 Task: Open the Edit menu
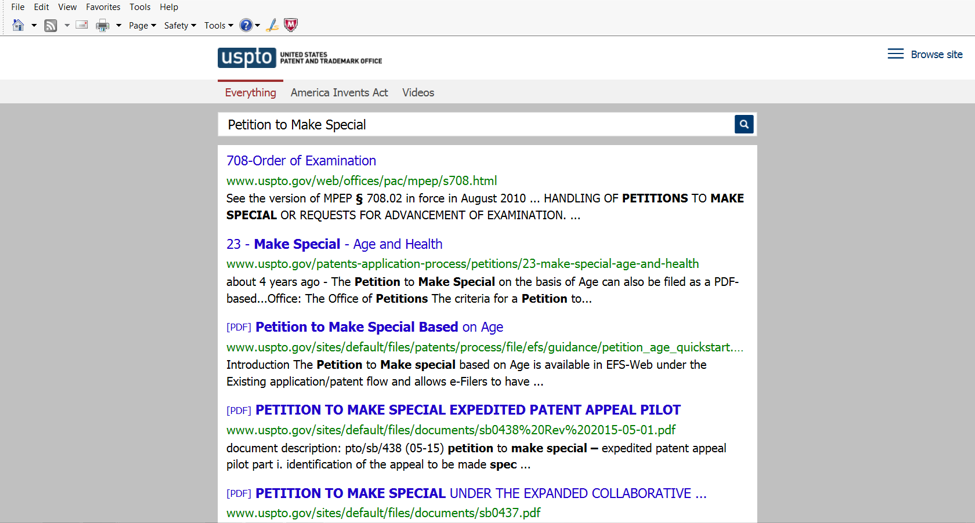41,7
